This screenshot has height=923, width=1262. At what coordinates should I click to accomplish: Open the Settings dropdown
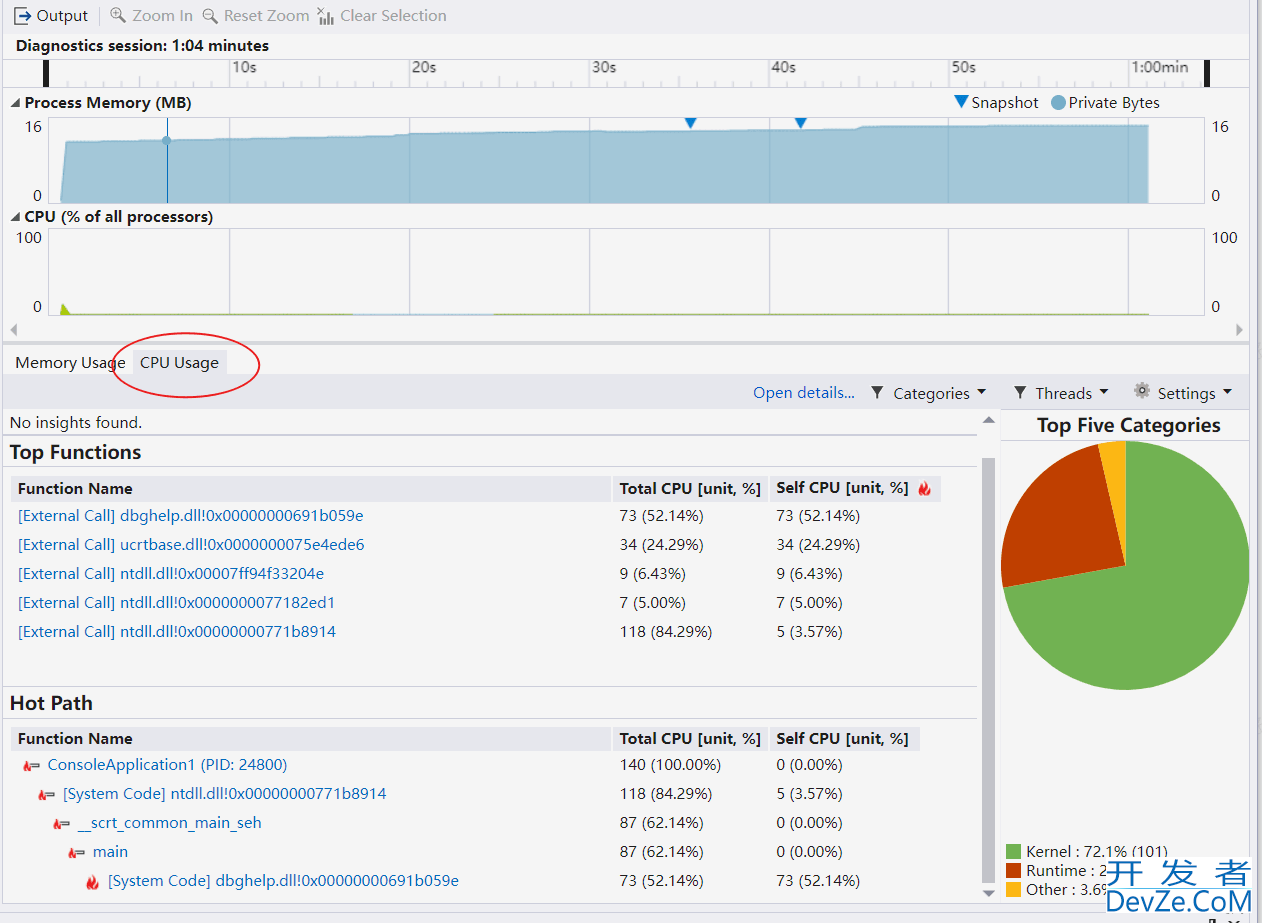tap(1183, 393)
